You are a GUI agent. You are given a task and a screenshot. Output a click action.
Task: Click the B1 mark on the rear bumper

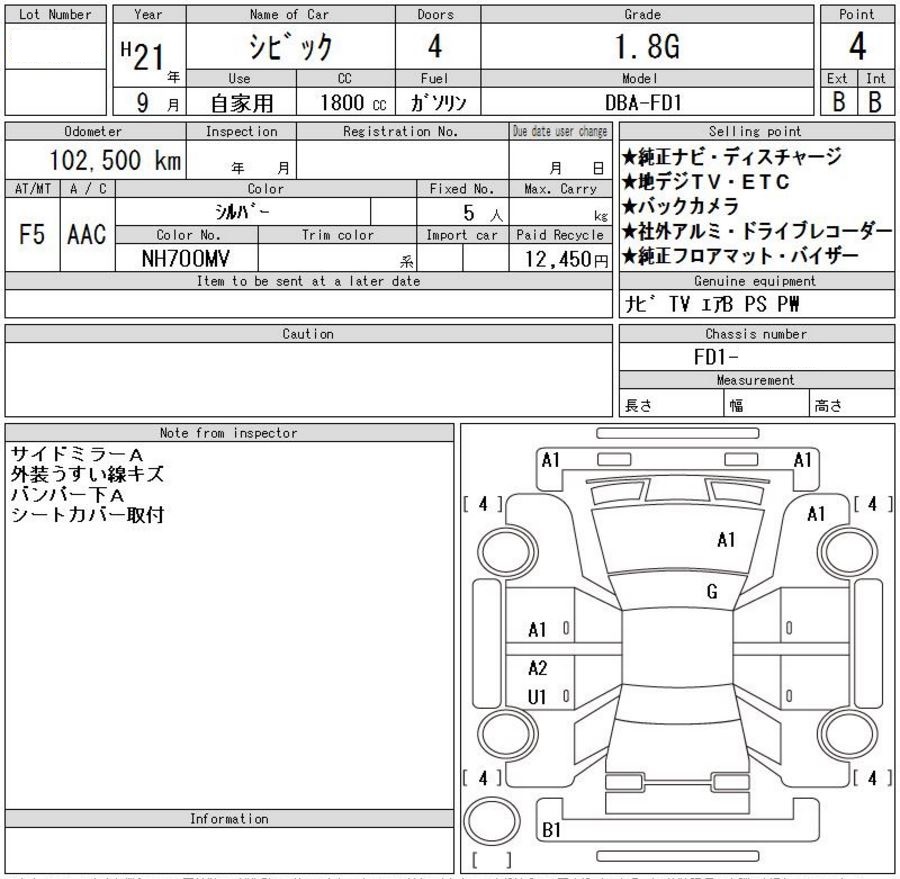point(551,829)
